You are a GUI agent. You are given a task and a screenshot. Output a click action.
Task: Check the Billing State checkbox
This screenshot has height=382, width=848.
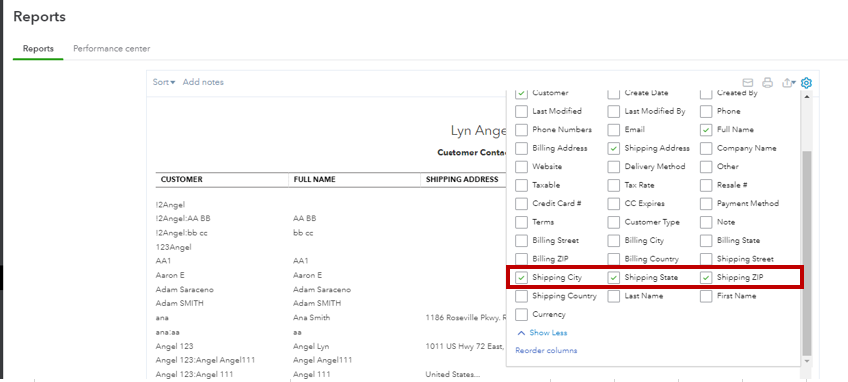tap(706, 240)
